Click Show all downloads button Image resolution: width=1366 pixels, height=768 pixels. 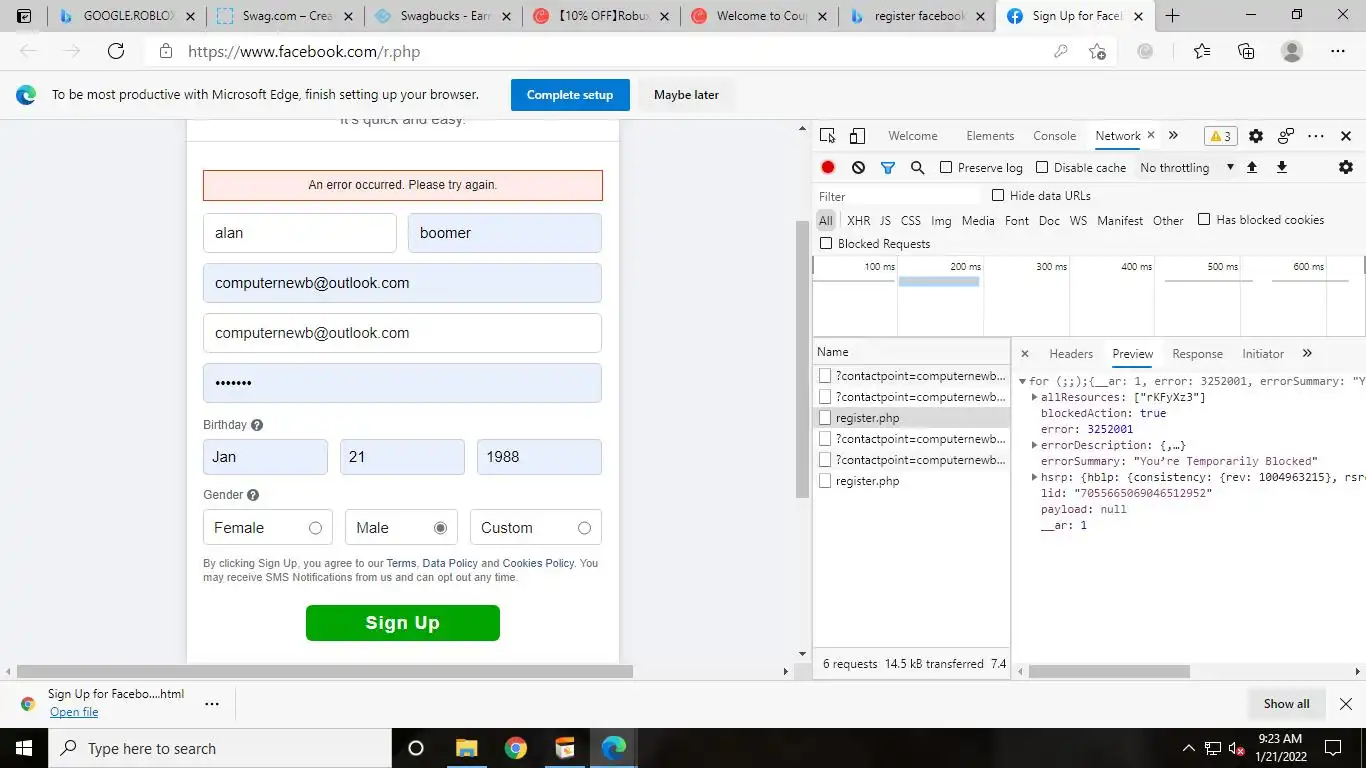(1286, 704)
